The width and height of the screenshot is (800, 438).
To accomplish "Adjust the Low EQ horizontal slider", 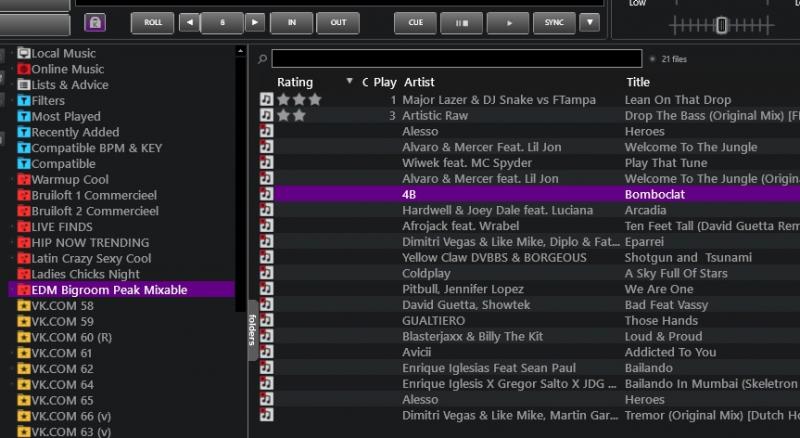I will tap(721, 25).
